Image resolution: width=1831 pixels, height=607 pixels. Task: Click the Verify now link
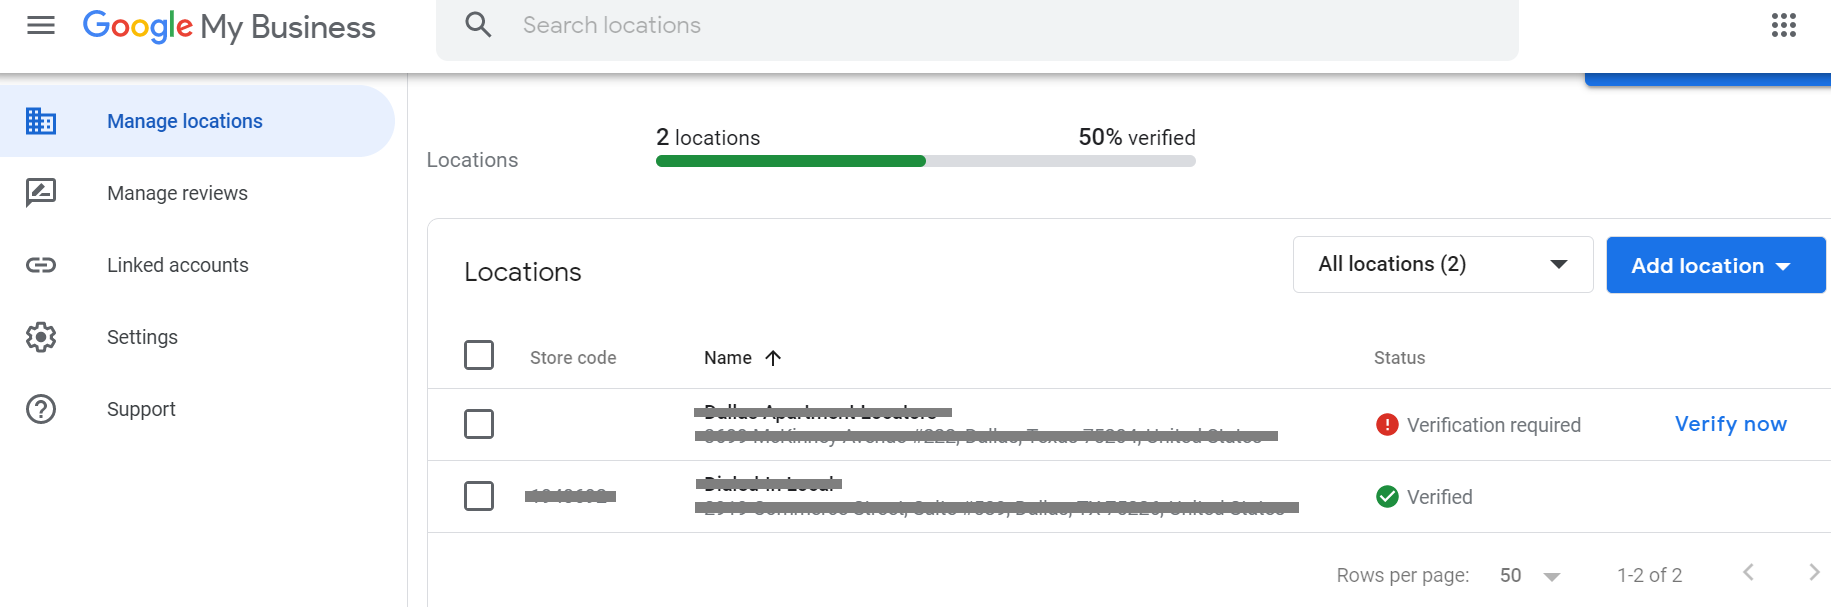(x=1730, y=424)
